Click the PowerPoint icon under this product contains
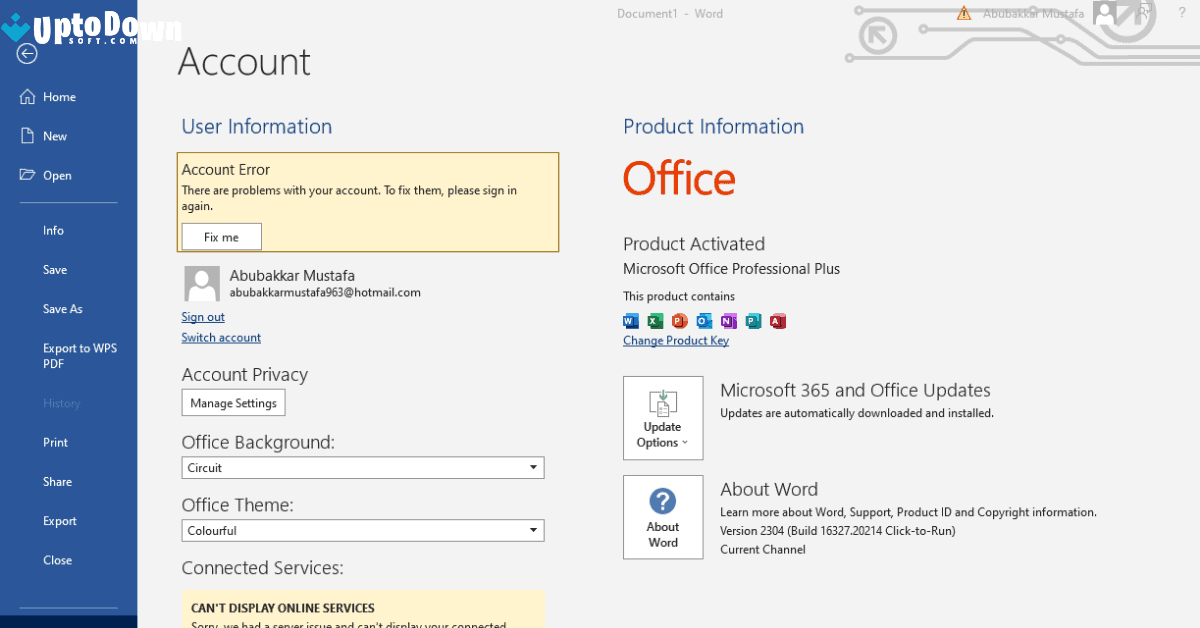Screen dimensions: 1200x628 pyautogui.click(x=679, y=321)
